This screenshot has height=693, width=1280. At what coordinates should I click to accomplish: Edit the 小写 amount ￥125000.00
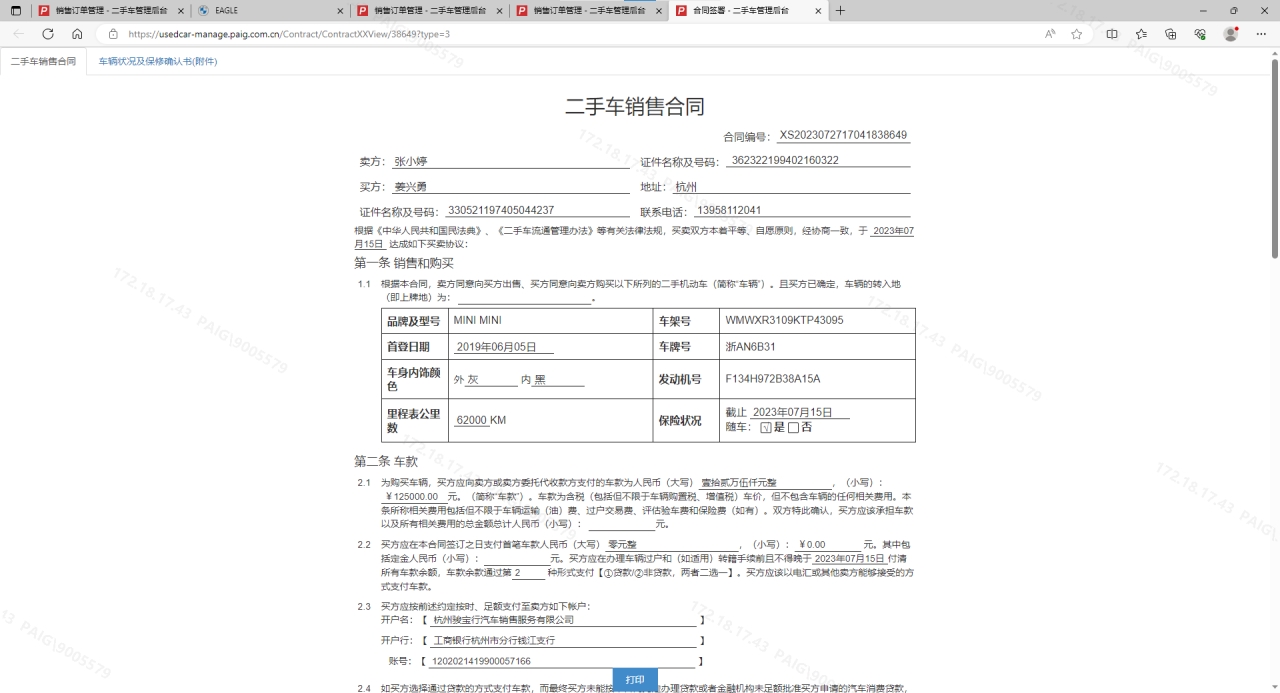point(413,496)
